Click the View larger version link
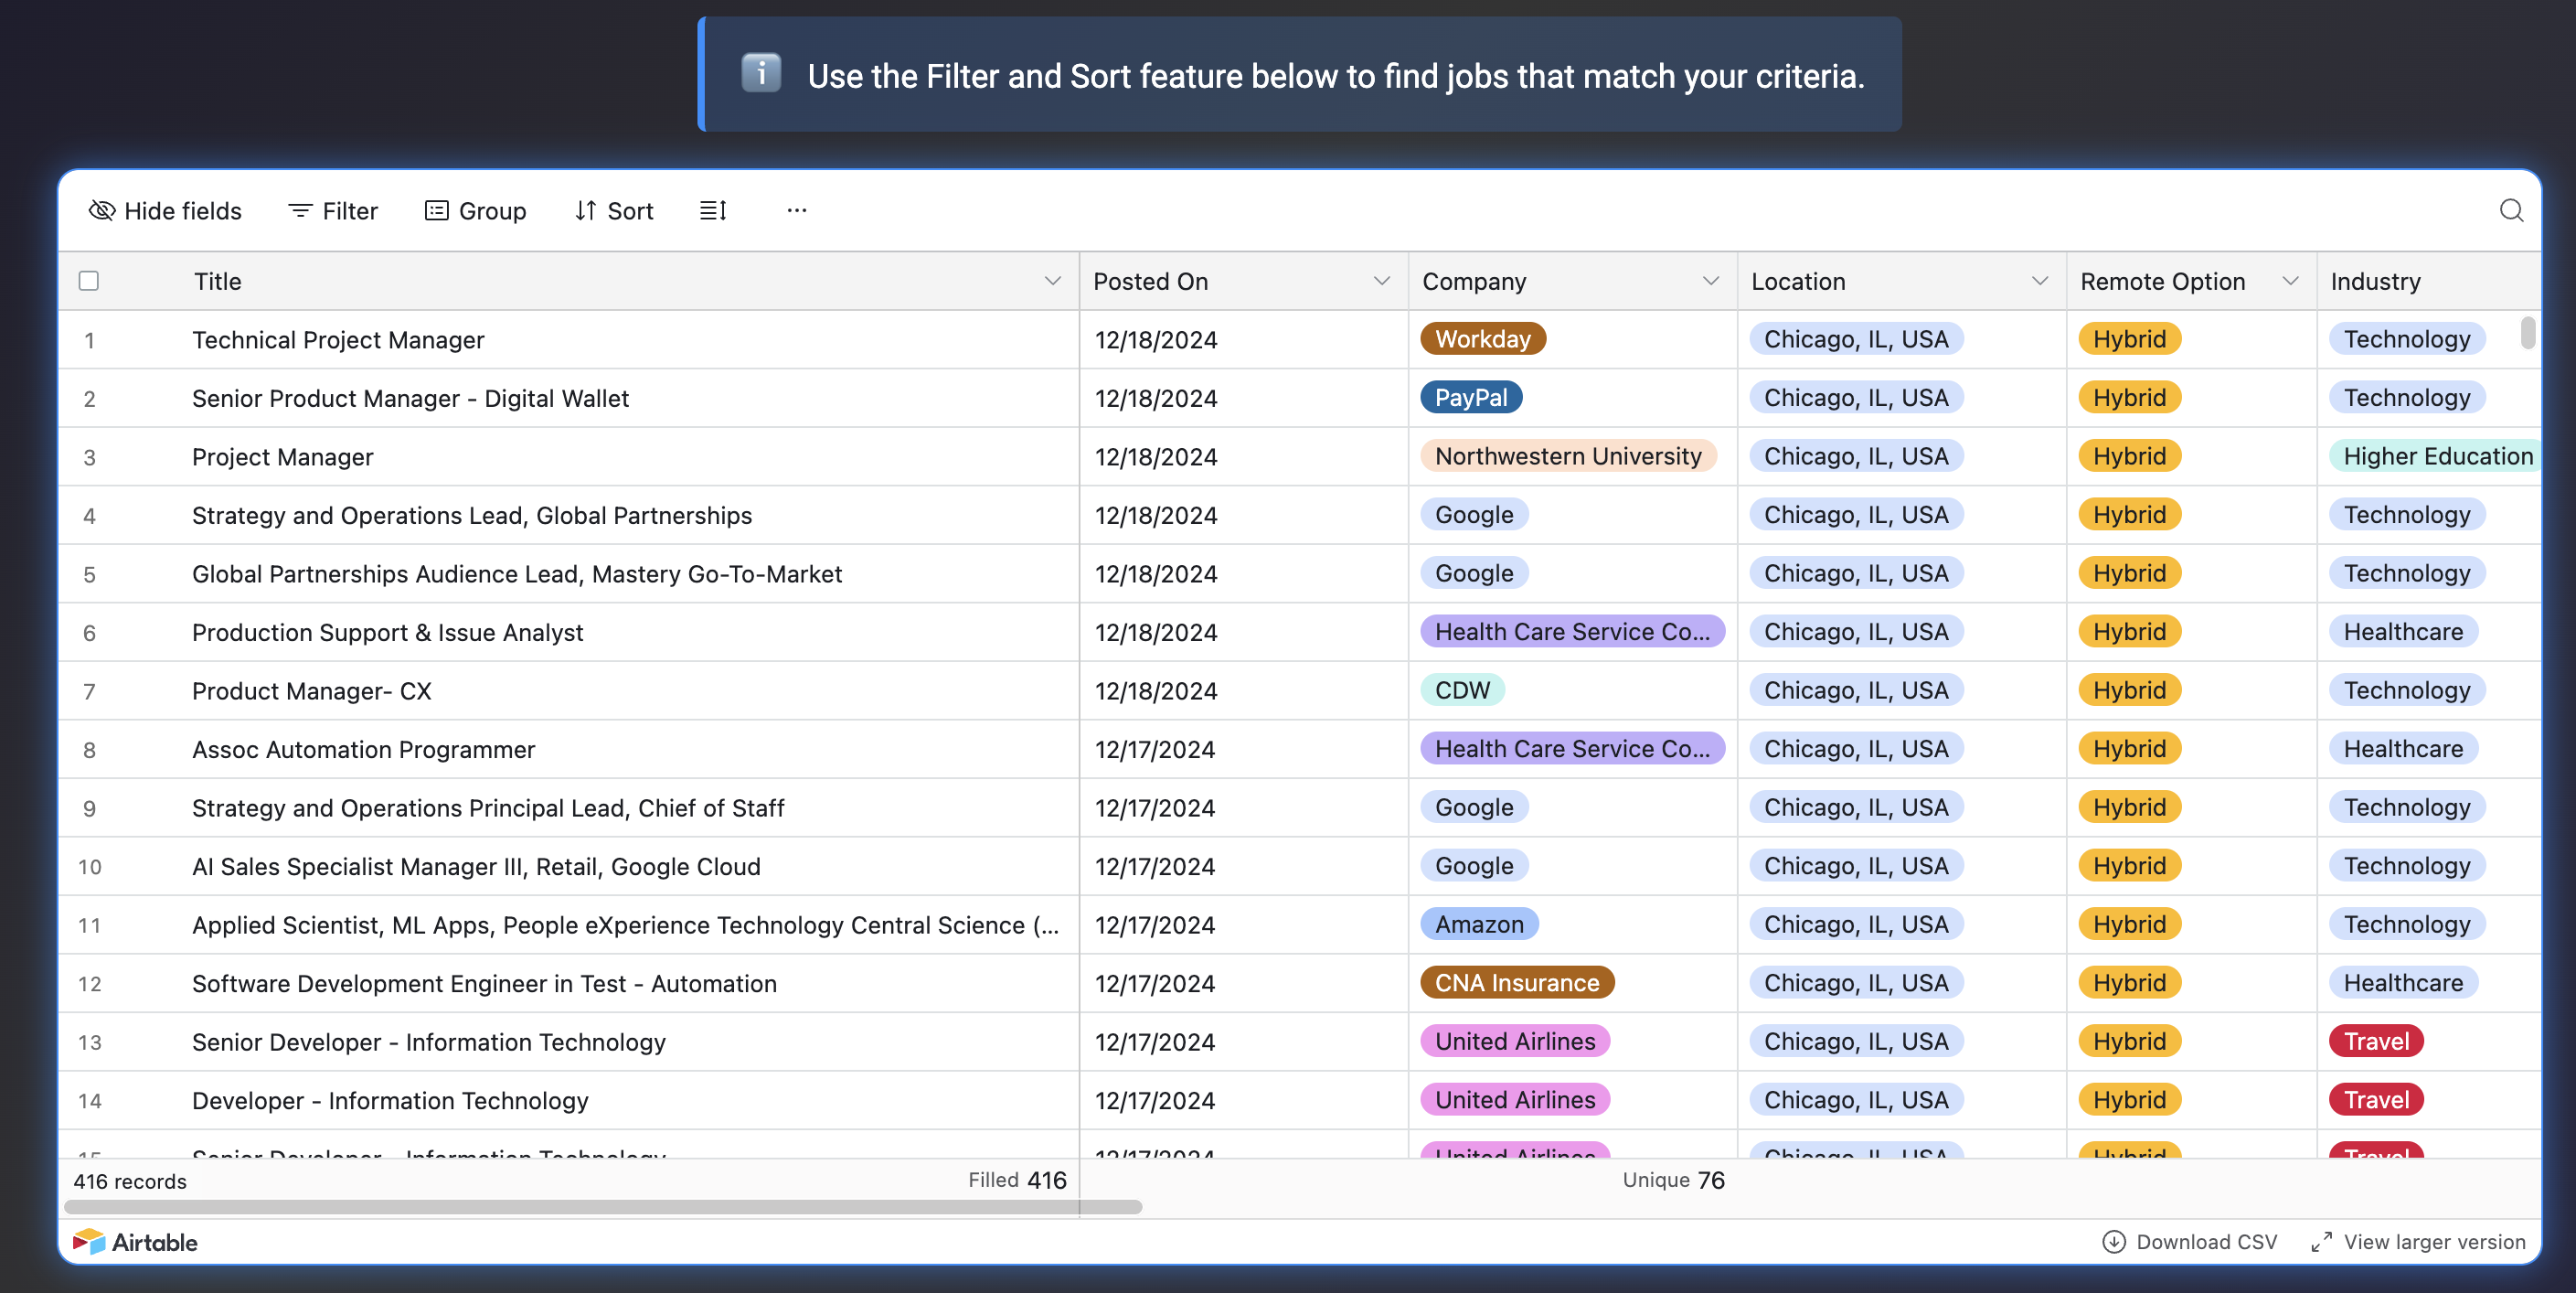The width and height of the screenshot is (2576, 1293). 2433,1241
